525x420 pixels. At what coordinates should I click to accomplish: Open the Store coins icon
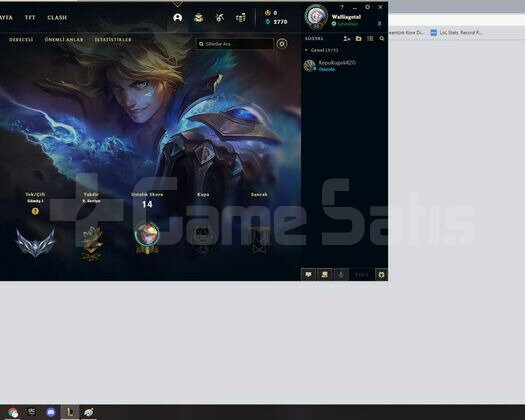(241, 17)
